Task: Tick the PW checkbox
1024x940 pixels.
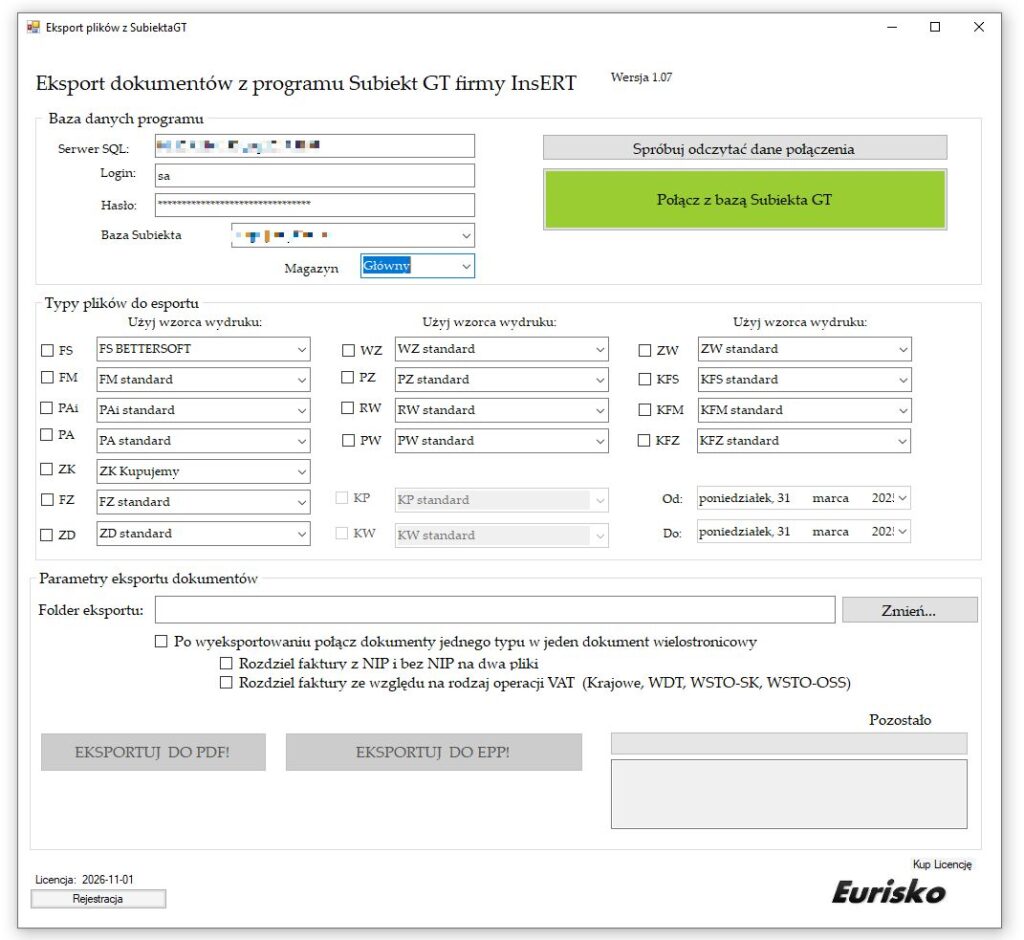Action: pos(348,441)
